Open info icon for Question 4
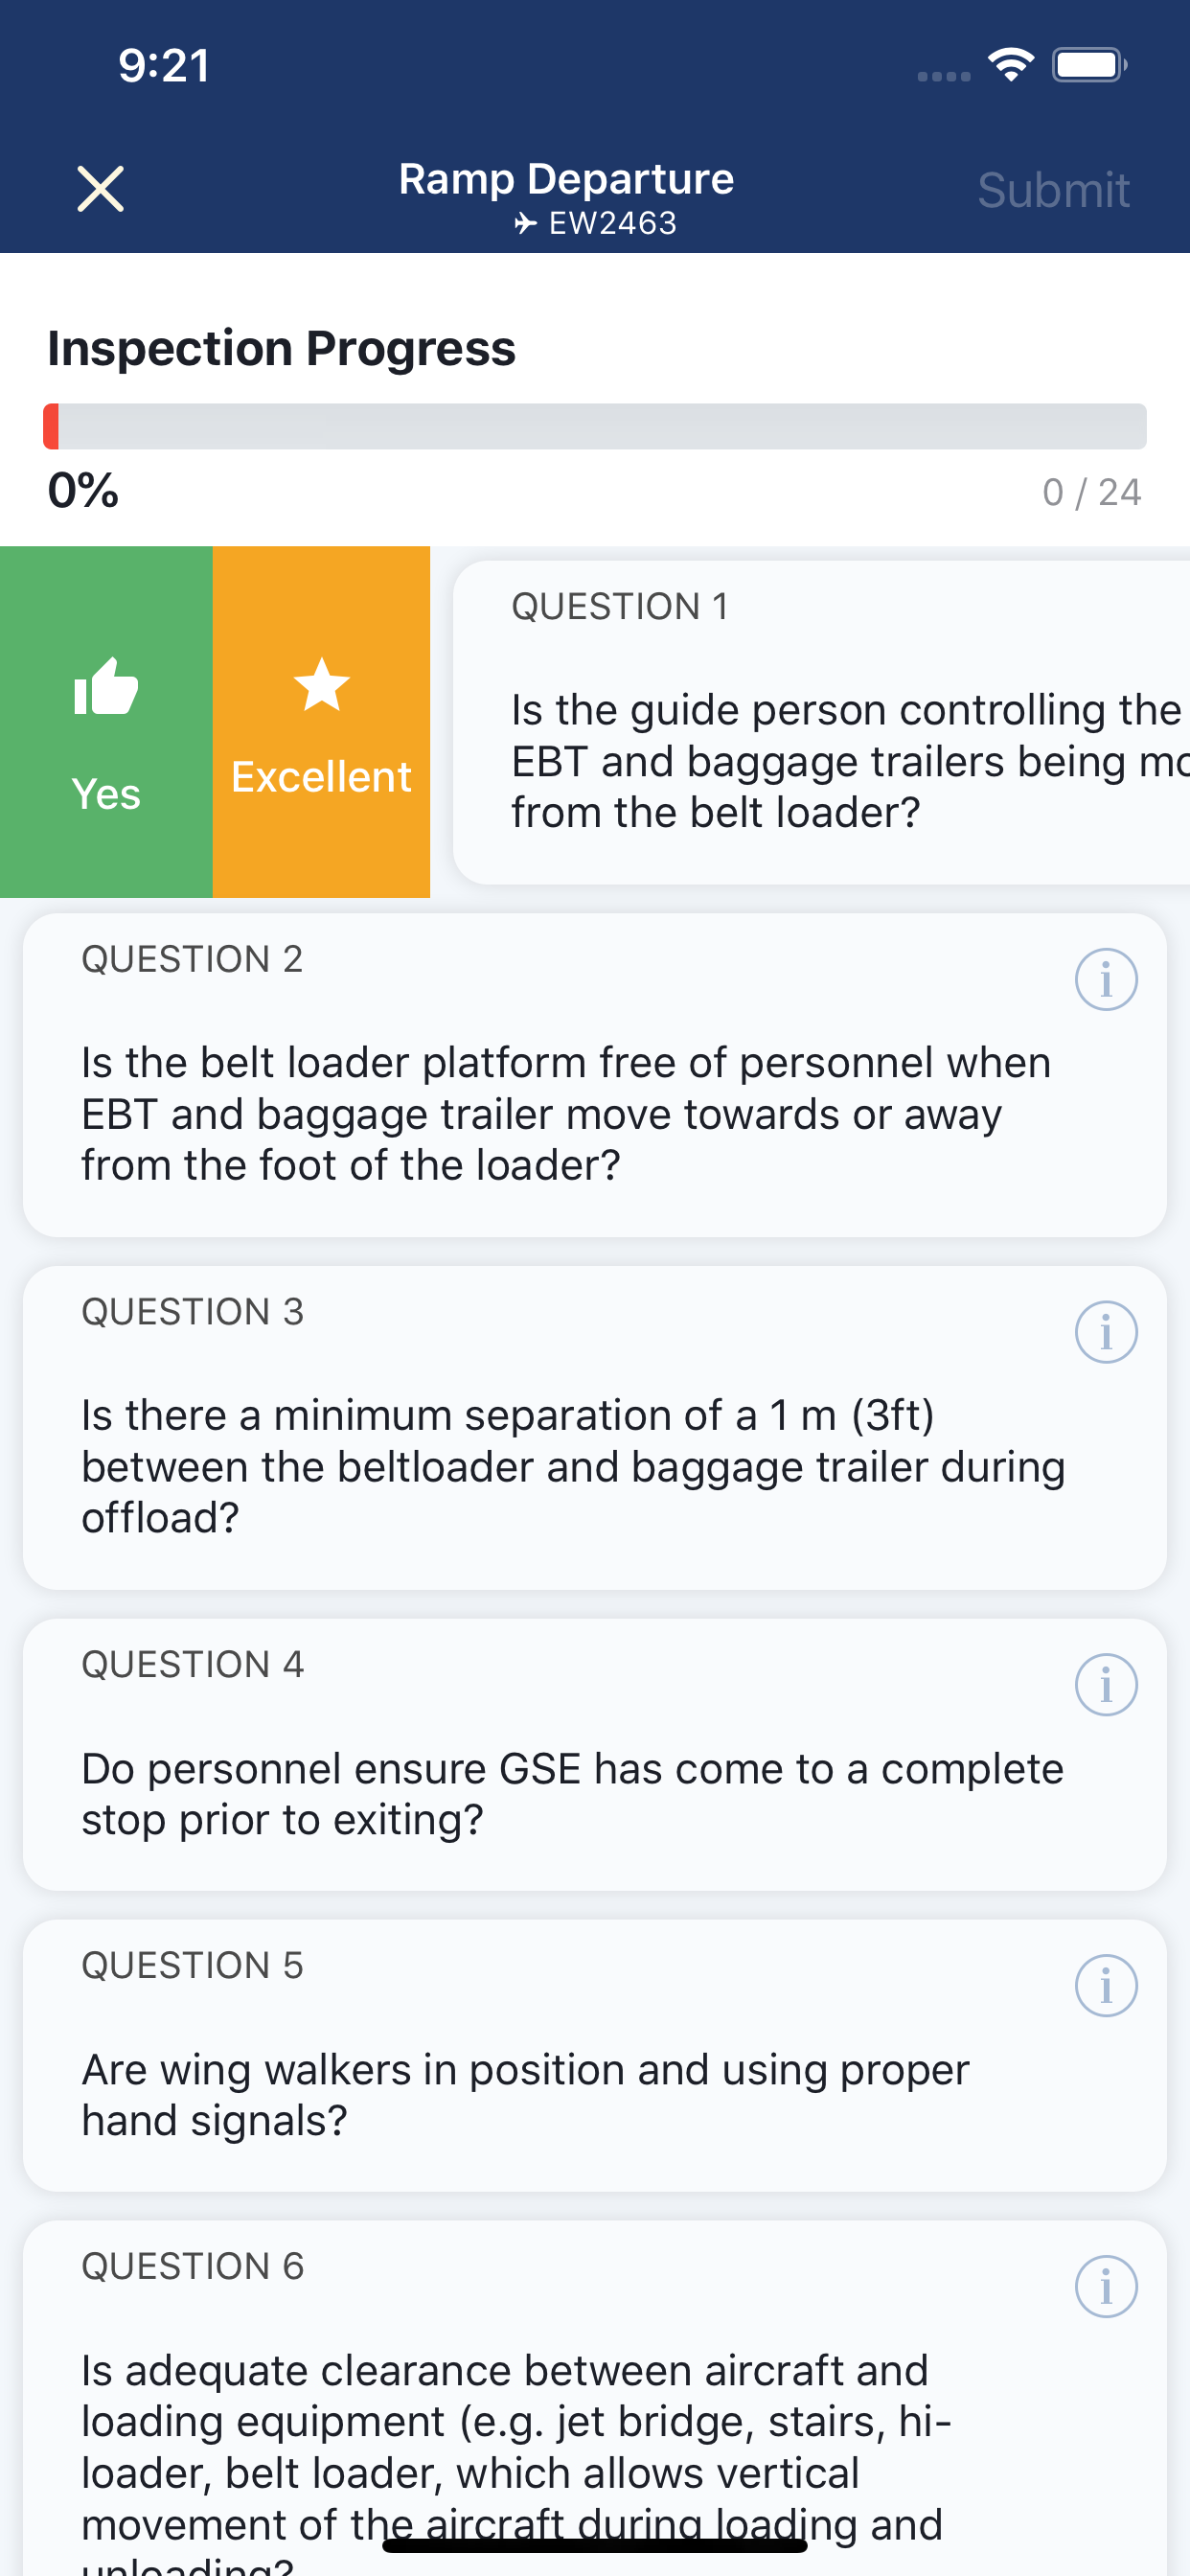 point(1106,1685)
